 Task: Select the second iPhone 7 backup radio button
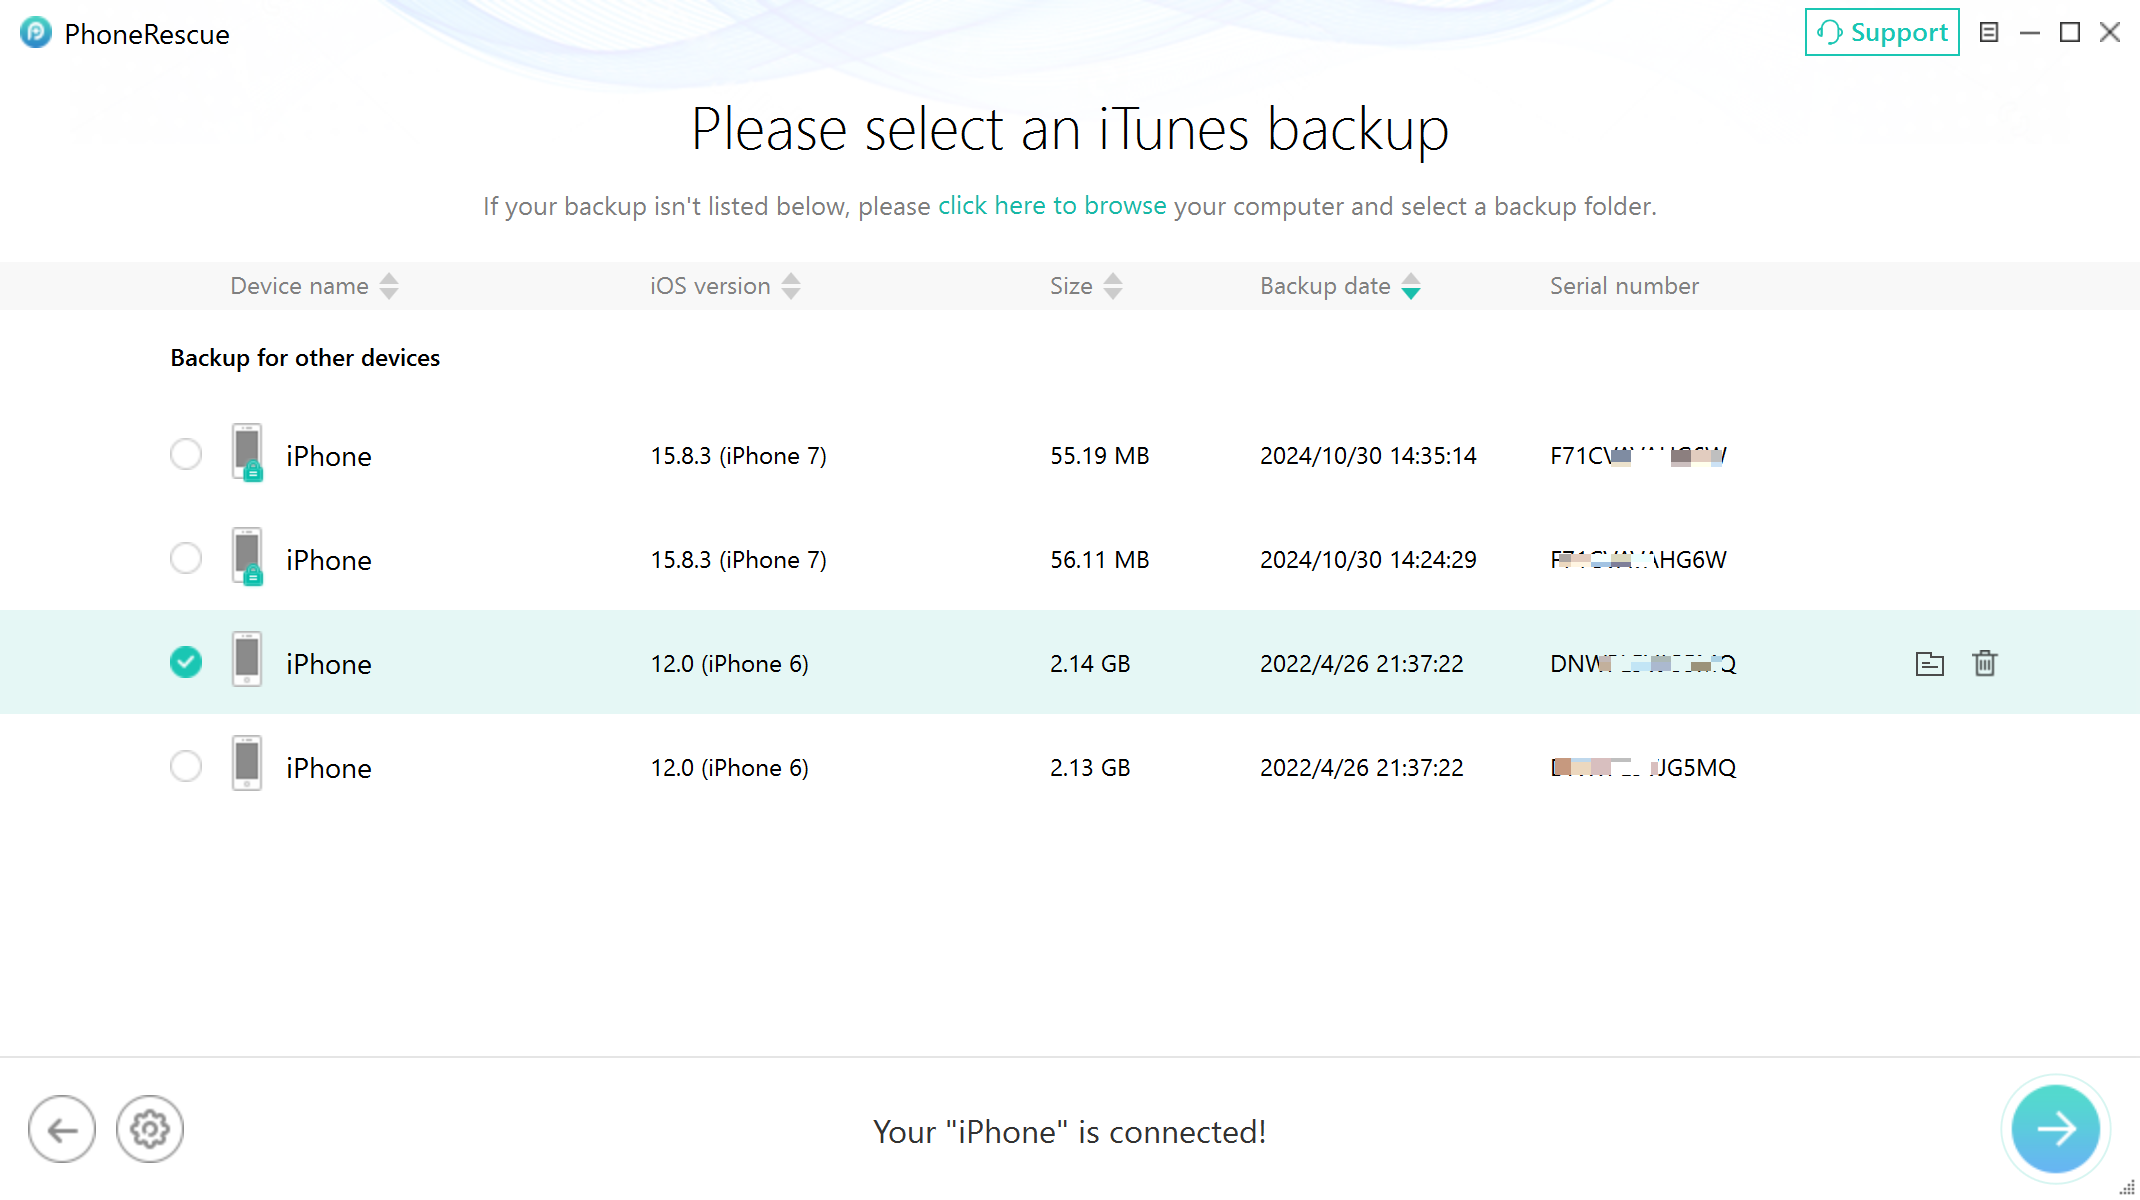click(x=185, y=557)
